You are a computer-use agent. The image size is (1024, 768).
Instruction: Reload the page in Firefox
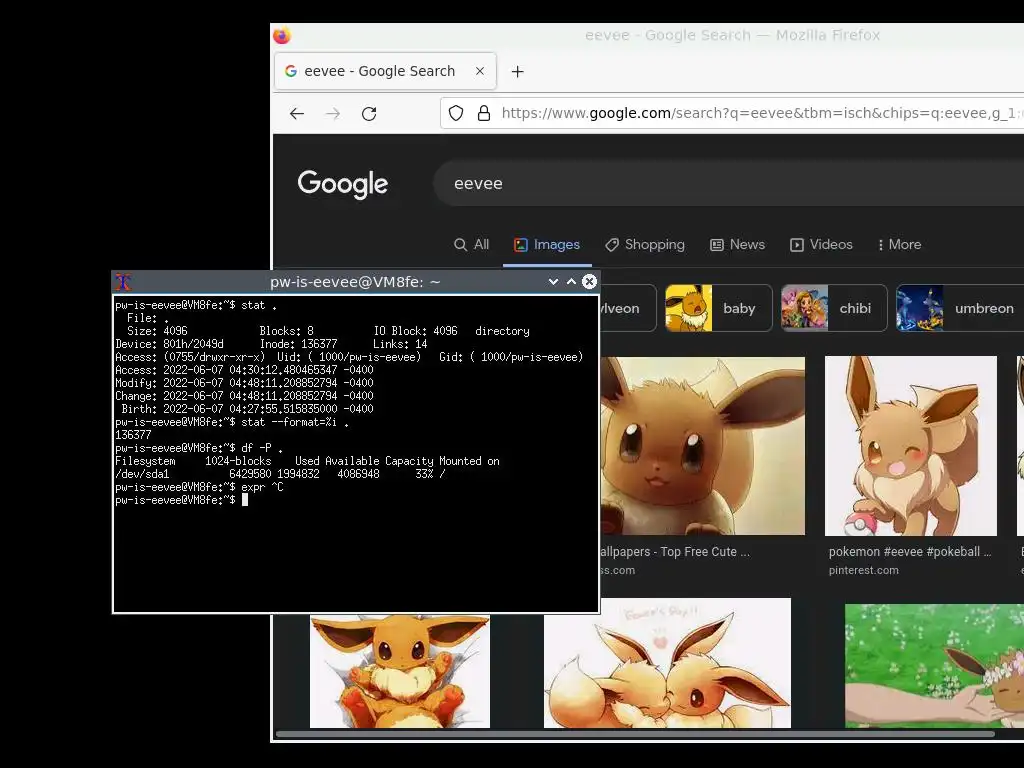(x=369, y=114)
